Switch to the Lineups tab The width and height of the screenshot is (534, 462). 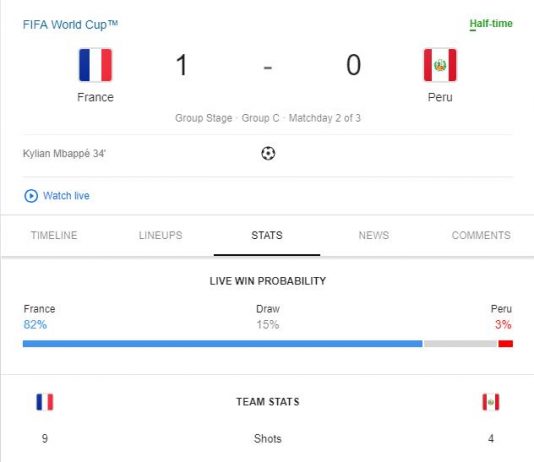[x=160, y=235]
